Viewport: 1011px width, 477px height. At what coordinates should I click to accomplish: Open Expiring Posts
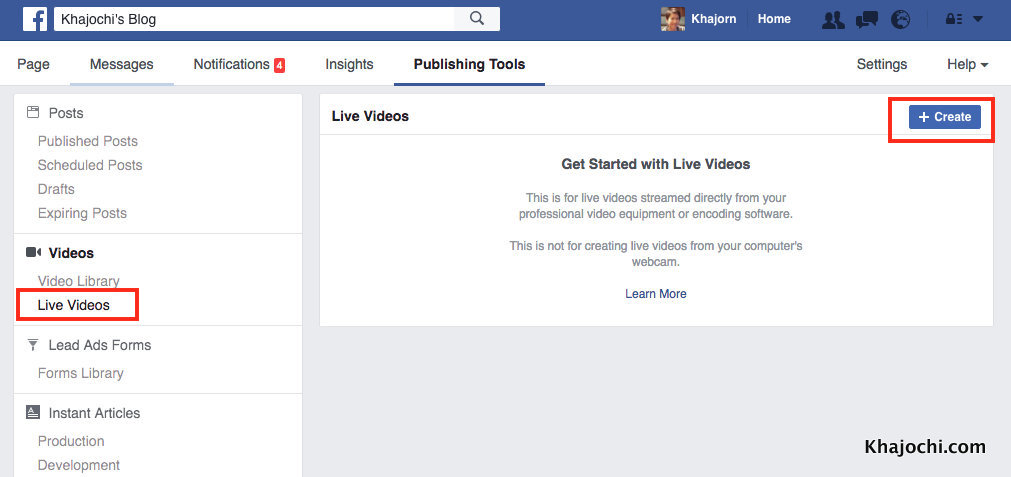click(82, 213)
